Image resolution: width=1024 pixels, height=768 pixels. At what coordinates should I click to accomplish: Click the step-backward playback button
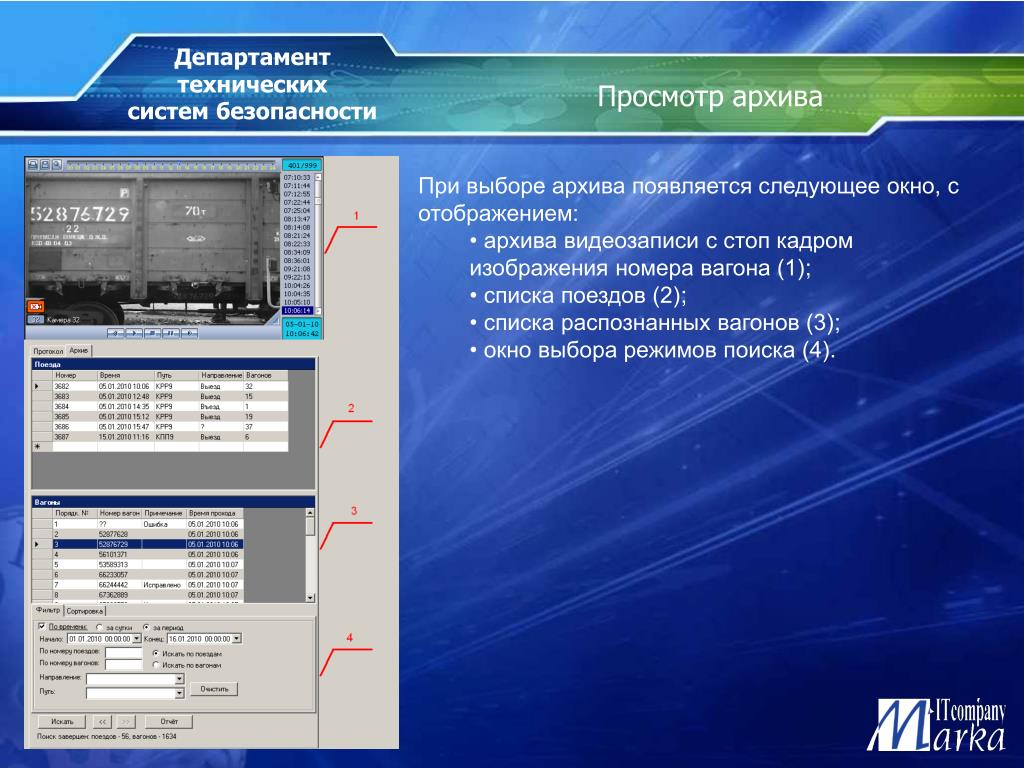[x=116, y=333]
